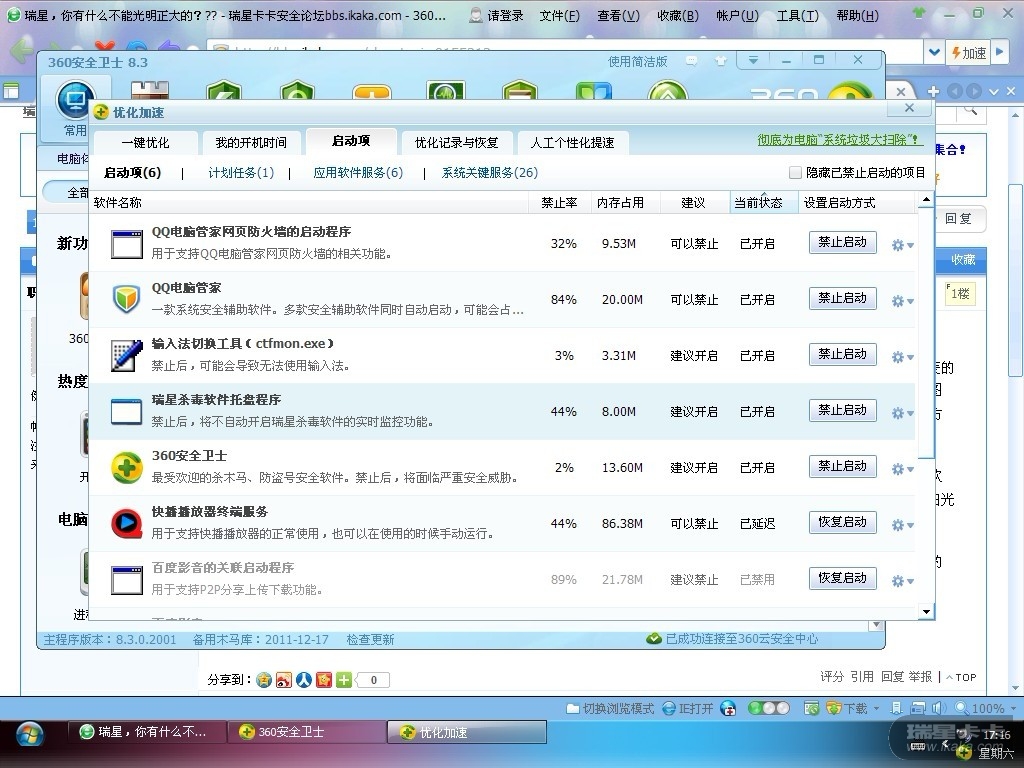
Task: Click the startup list scrollbar down arrow
Action: click(925, 611)
